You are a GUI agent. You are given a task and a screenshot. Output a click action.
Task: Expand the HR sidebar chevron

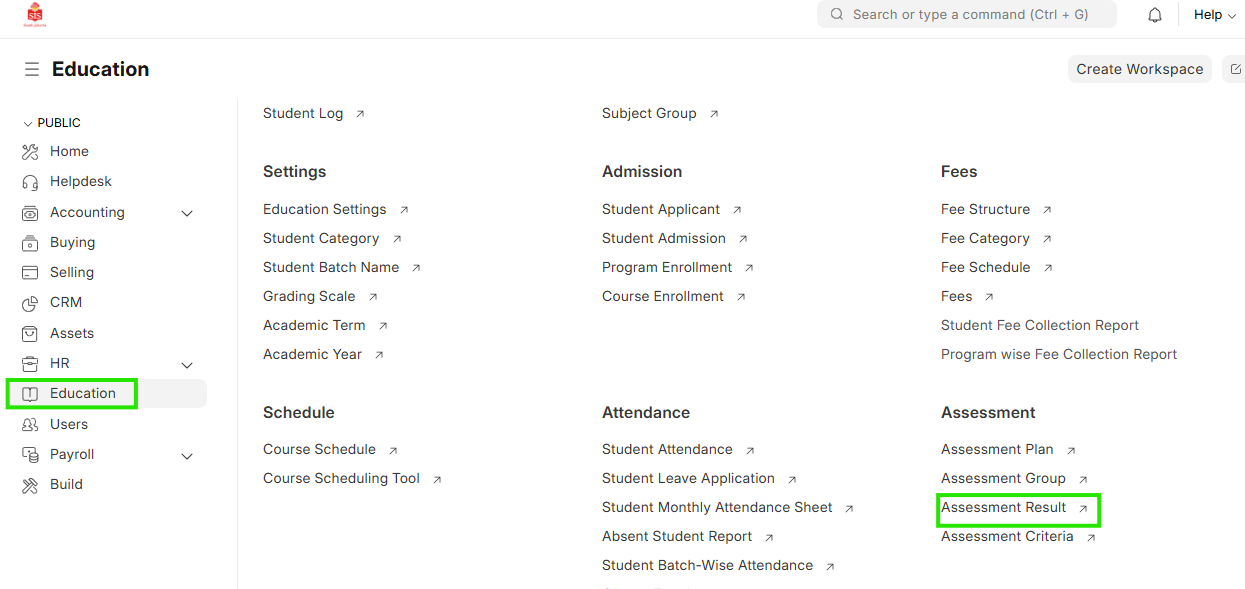click(x=187, y=365)
